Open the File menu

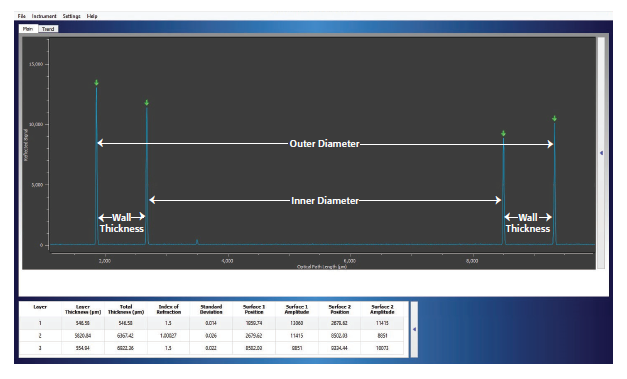point(22,16)
